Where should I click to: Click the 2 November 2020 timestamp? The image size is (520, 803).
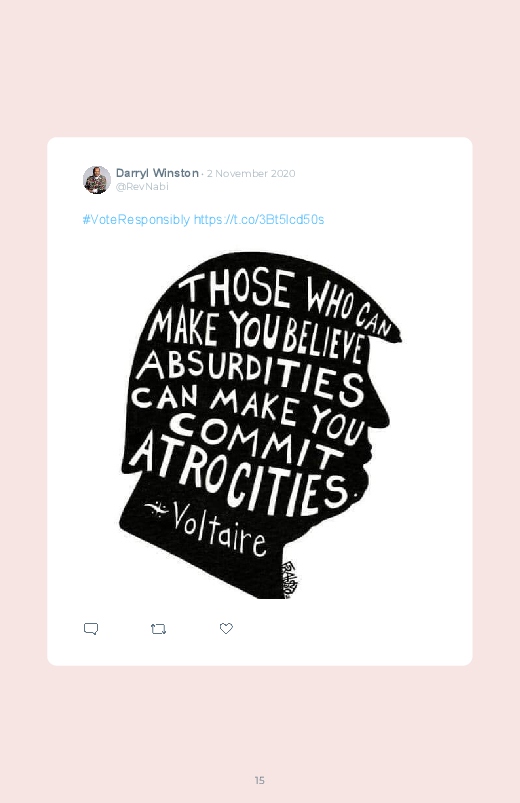pos(251,174)
